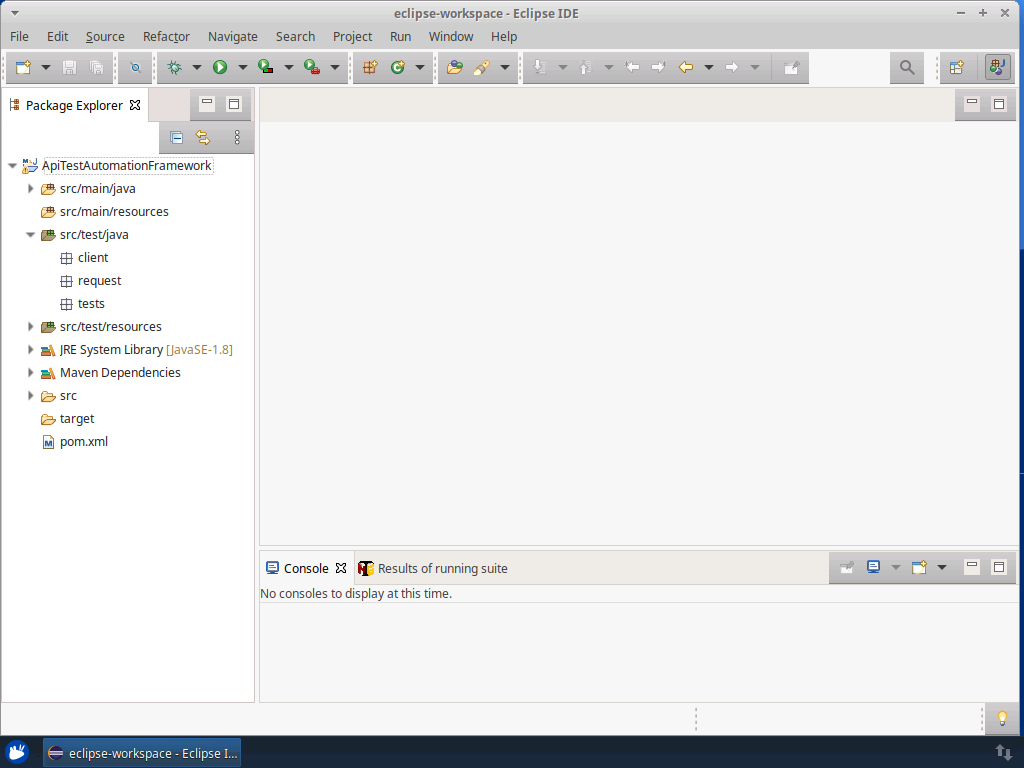Select the tests package
Screen dimensions: 1024x768
click(x=91, y=304)
